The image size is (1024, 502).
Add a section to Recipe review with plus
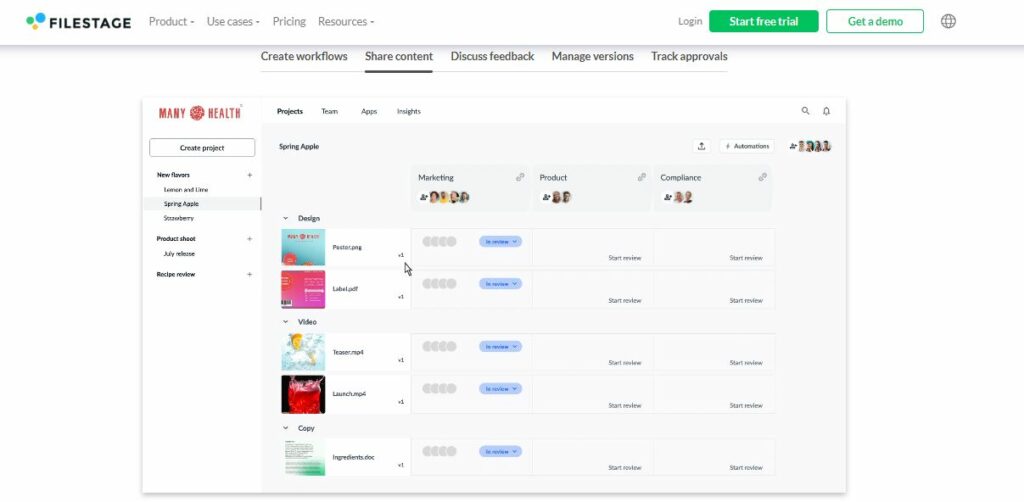pyautogui.click(x=249, y=275)
